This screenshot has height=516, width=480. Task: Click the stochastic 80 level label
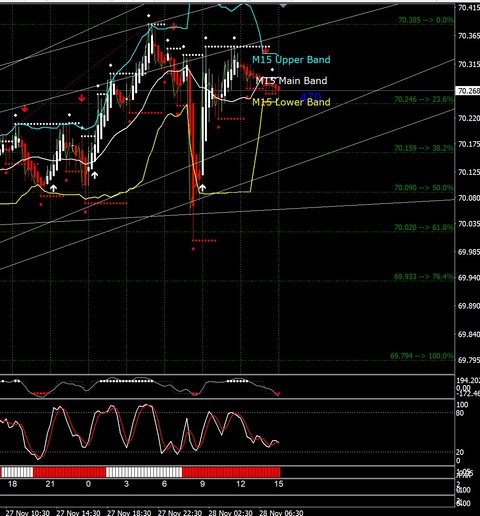tap(460, 413)
